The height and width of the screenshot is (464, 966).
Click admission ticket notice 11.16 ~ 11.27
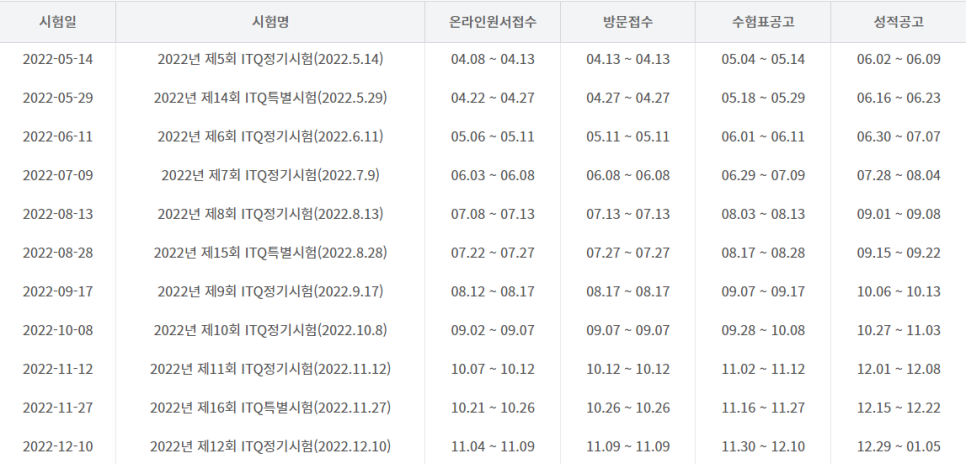tap(763, 408)
